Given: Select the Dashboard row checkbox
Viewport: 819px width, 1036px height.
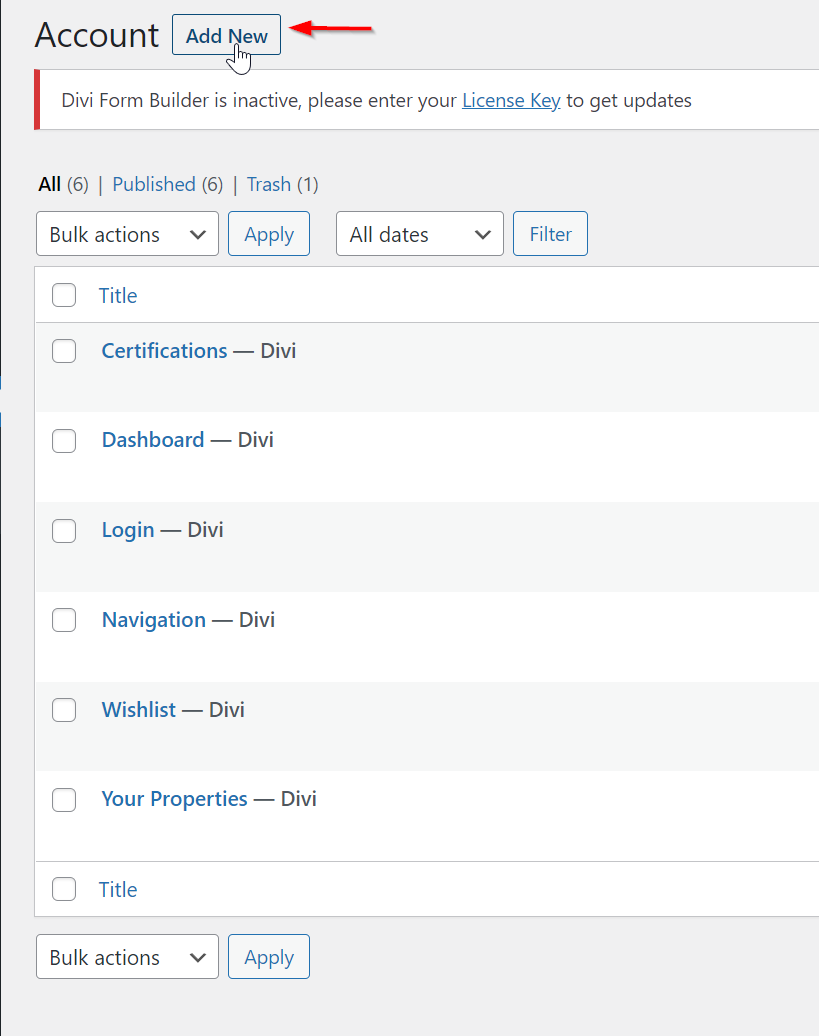Looking at the screenshot, I should [64, 440].
